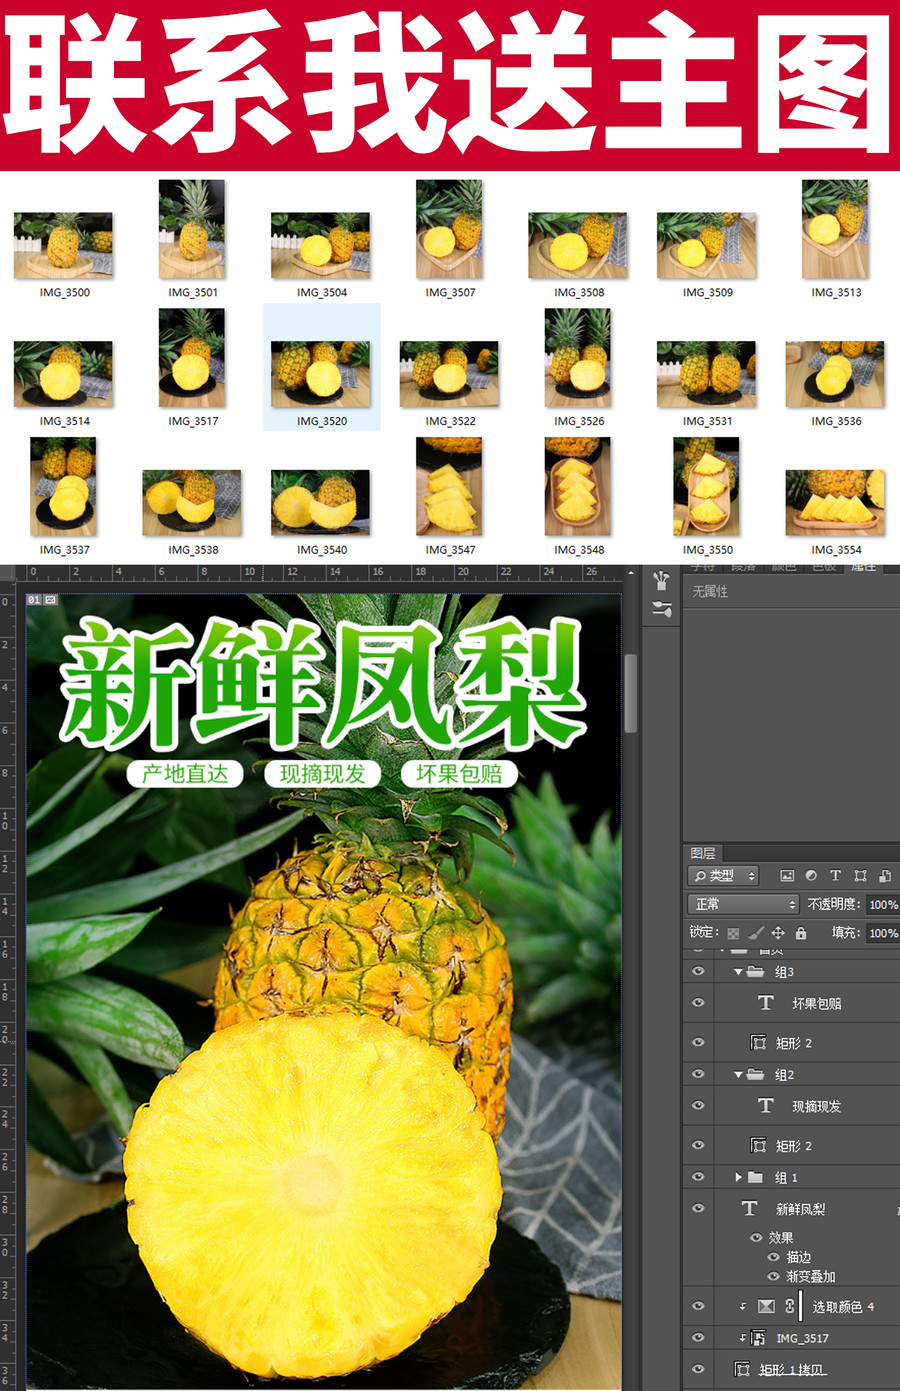
Task: Toggle 描边 stroke effect visibility
Action: pos(773,1257)
